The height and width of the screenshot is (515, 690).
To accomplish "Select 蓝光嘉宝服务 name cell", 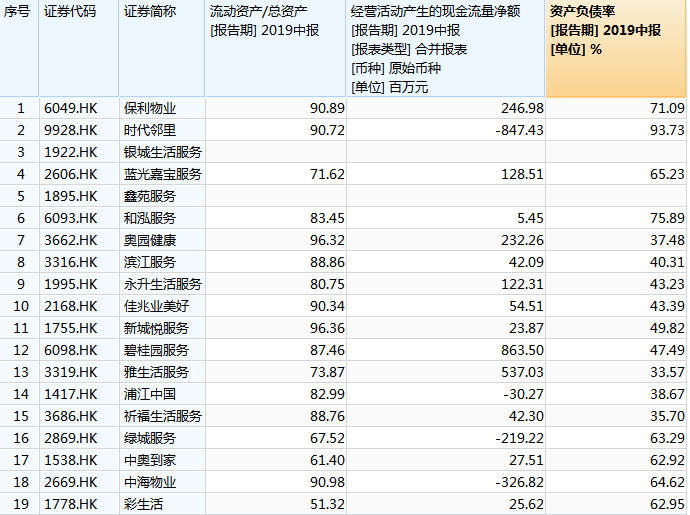I will pyautogui.click(x=162, y=174).
